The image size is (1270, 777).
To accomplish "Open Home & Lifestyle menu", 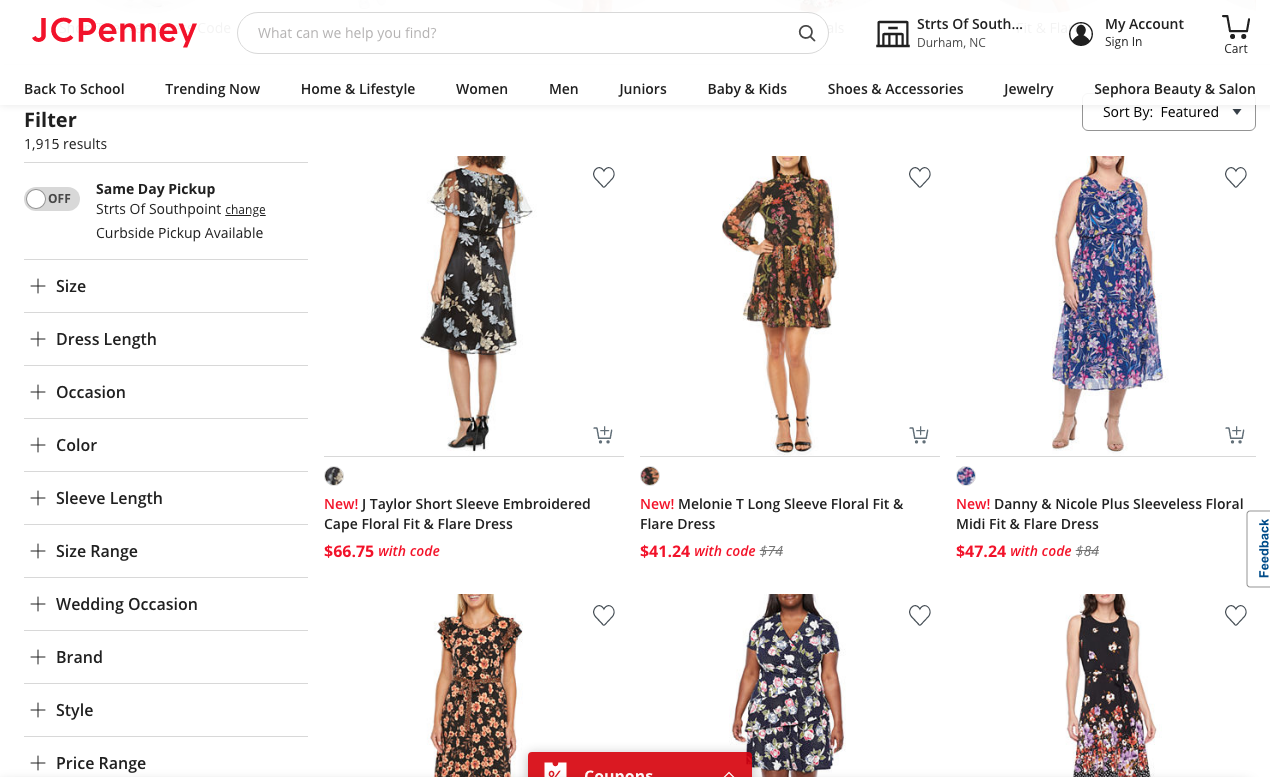I will tap(358, 89).
